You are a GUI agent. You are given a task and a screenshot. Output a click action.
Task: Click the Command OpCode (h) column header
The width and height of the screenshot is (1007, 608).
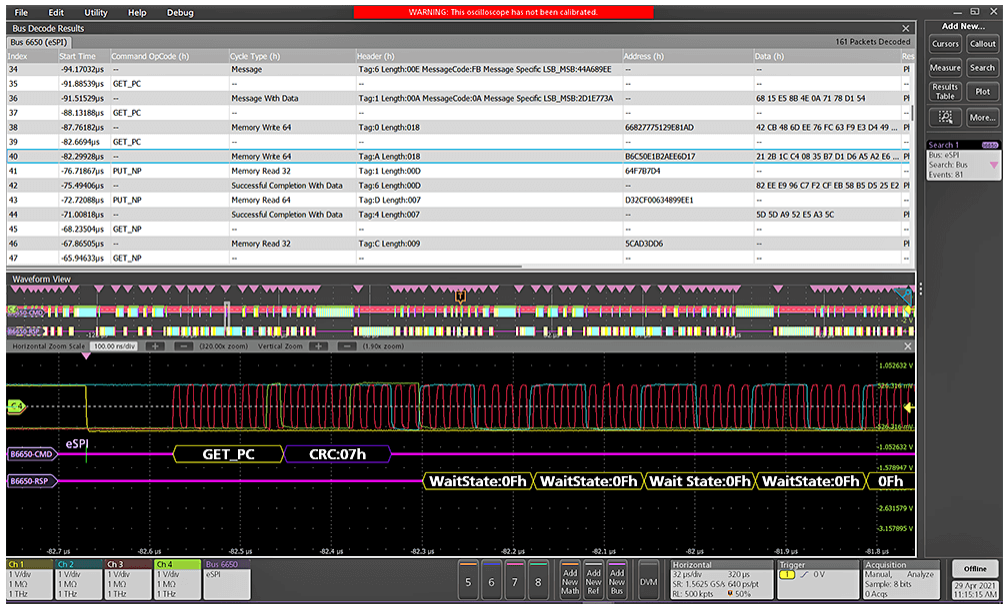click(169, 56)
